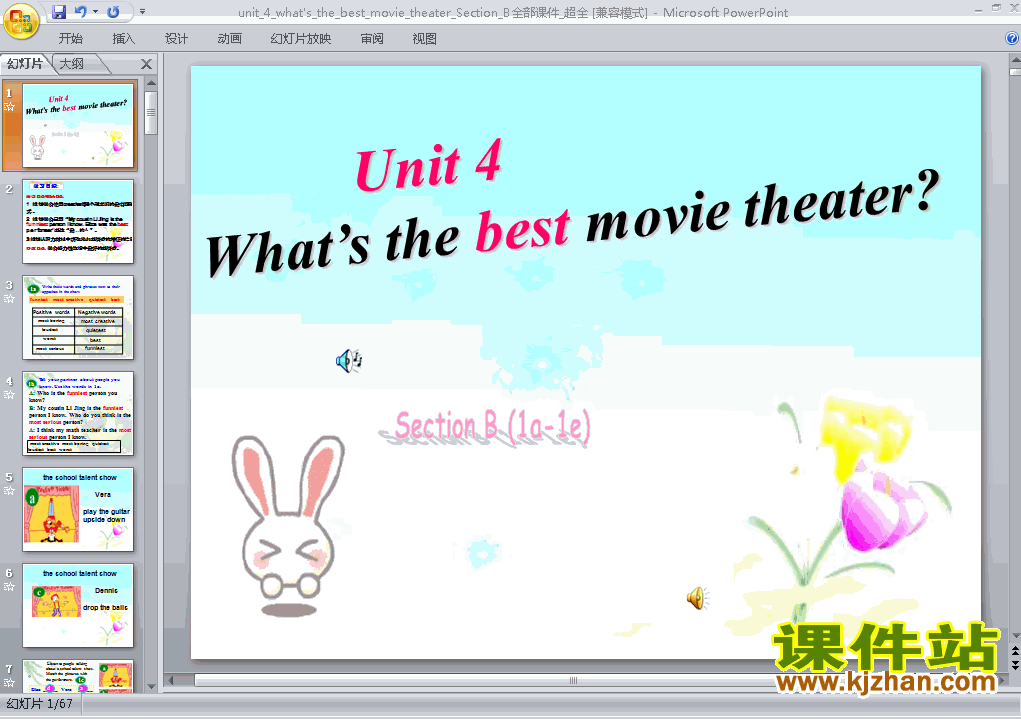
Task: Click the animation star icon under slide 3
Action: (9, 299)
